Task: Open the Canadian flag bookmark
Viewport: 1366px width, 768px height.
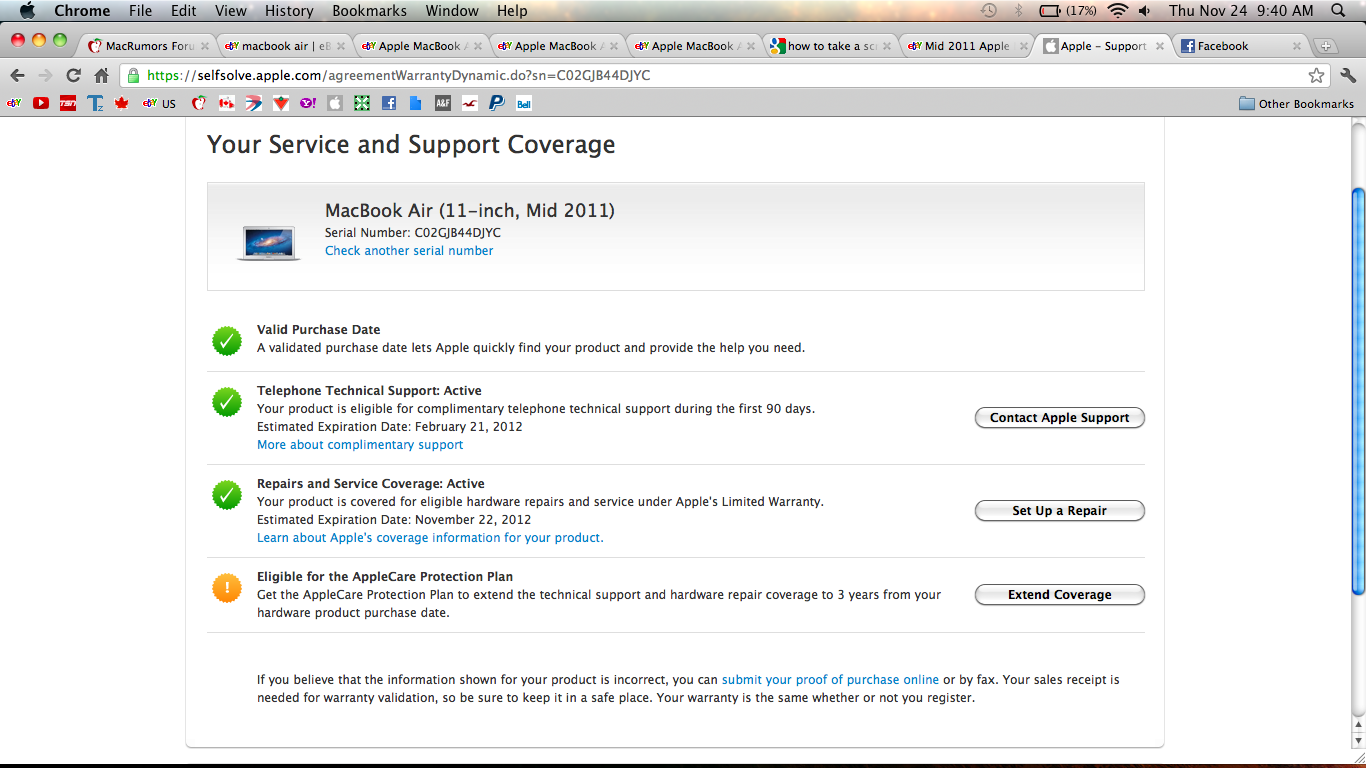Action: coord(226,103)
